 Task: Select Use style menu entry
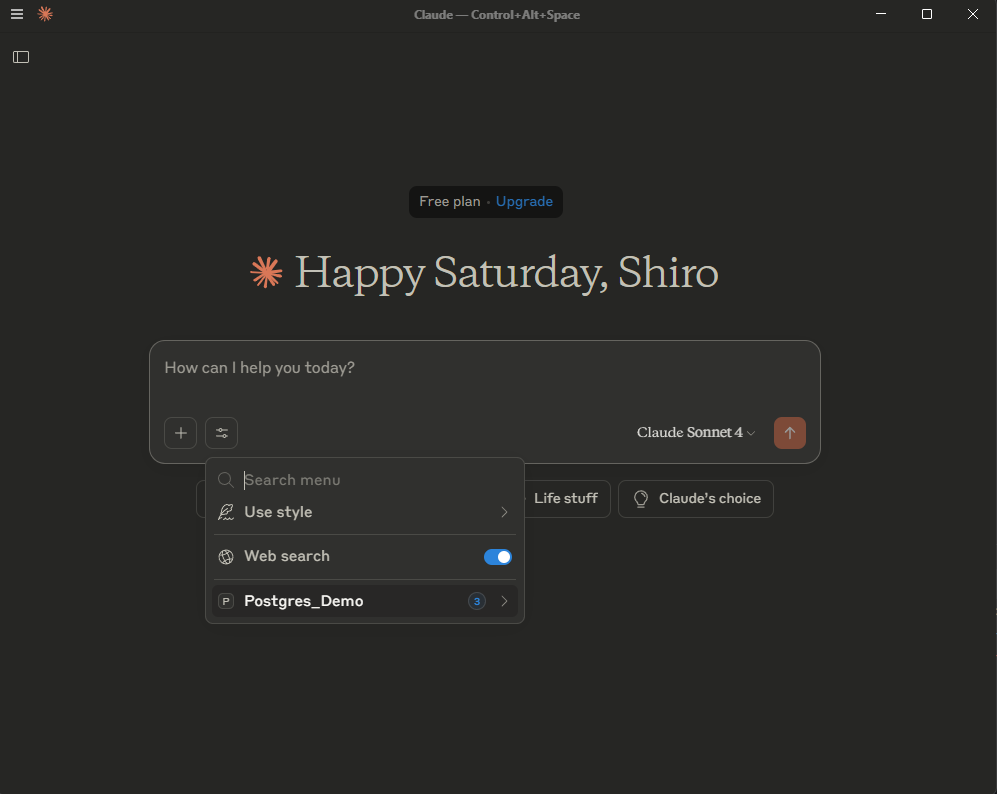tap(365, 512)
